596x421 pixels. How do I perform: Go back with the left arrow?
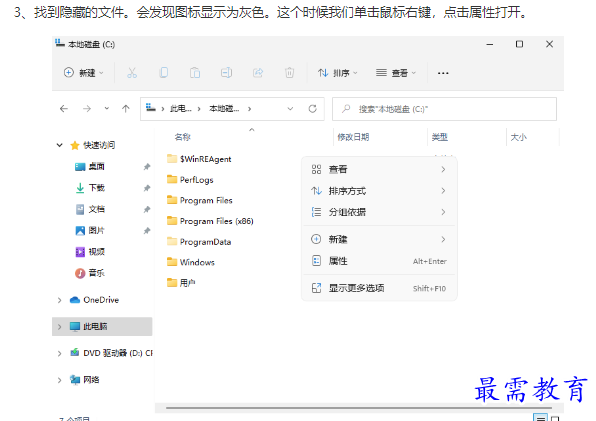tap(64, 109)
